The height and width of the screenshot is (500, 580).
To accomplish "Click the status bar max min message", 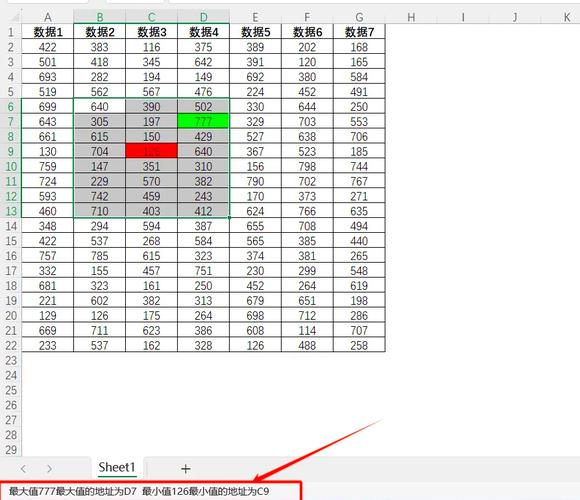I will pyautogui.click(x=139, y=491).
